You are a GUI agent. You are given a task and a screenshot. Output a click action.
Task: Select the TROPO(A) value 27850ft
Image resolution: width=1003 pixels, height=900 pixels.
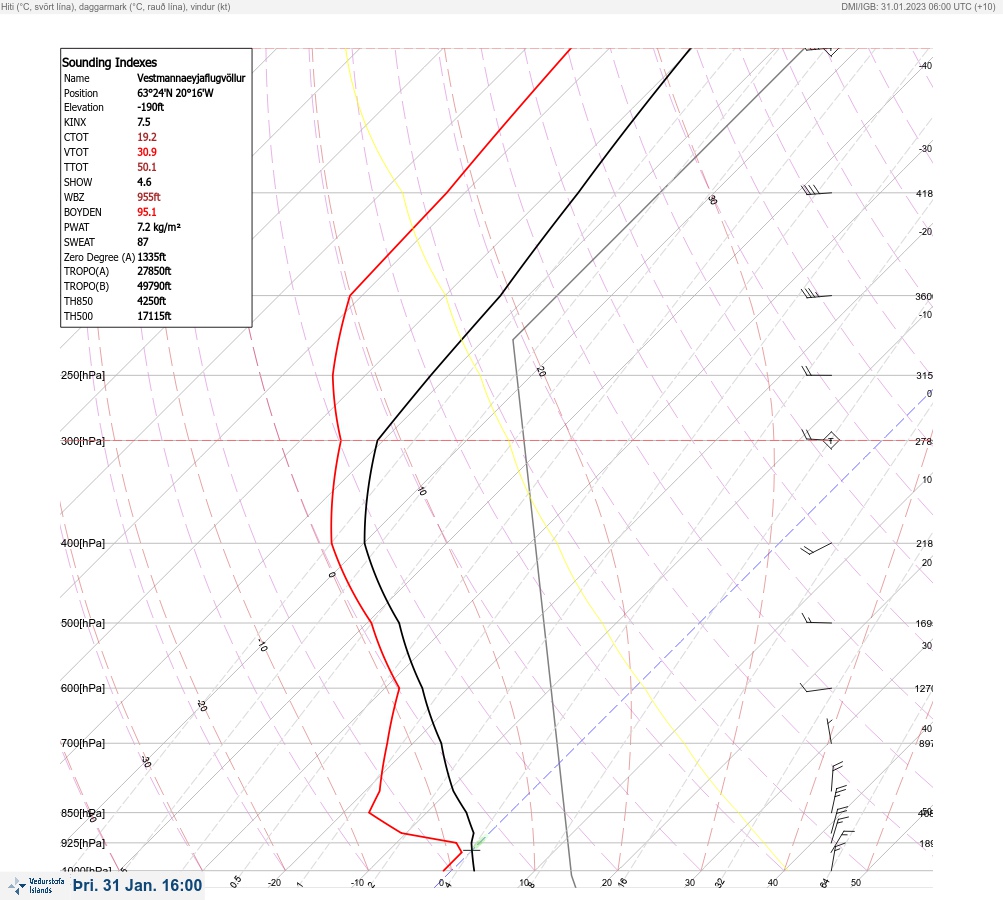coord(154,271)
